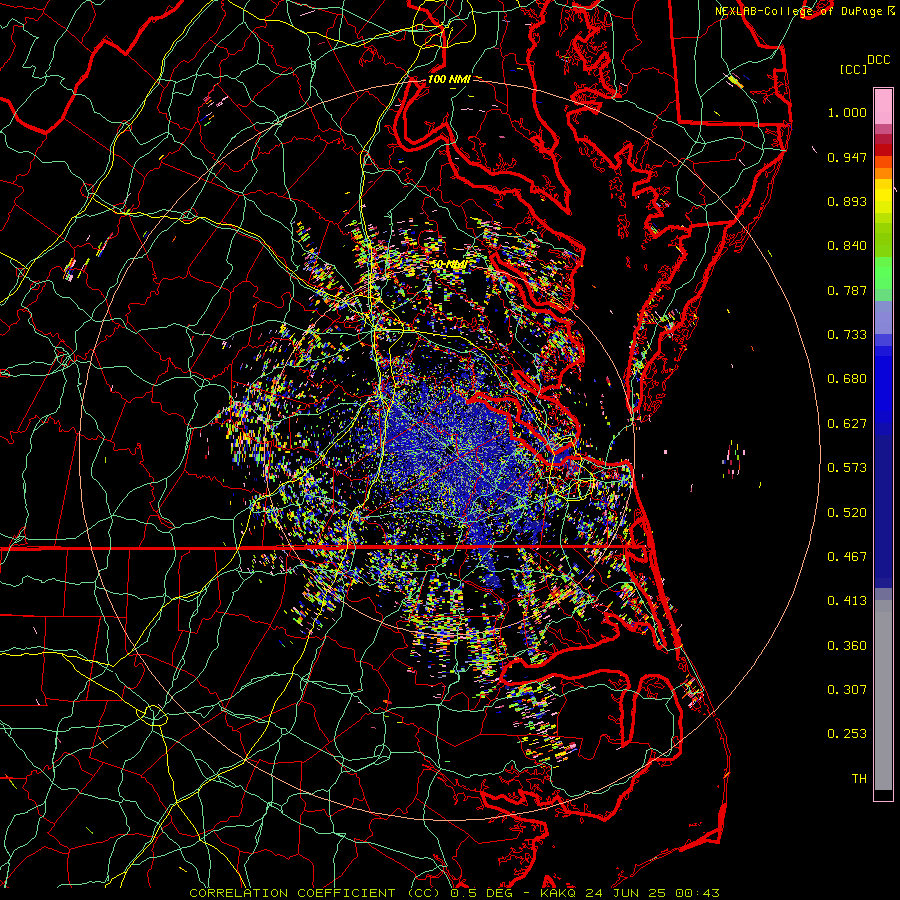This screenshot has width=900, height=900.
Task: Select the 0.360 color scale value
Action: coord(847,646)
